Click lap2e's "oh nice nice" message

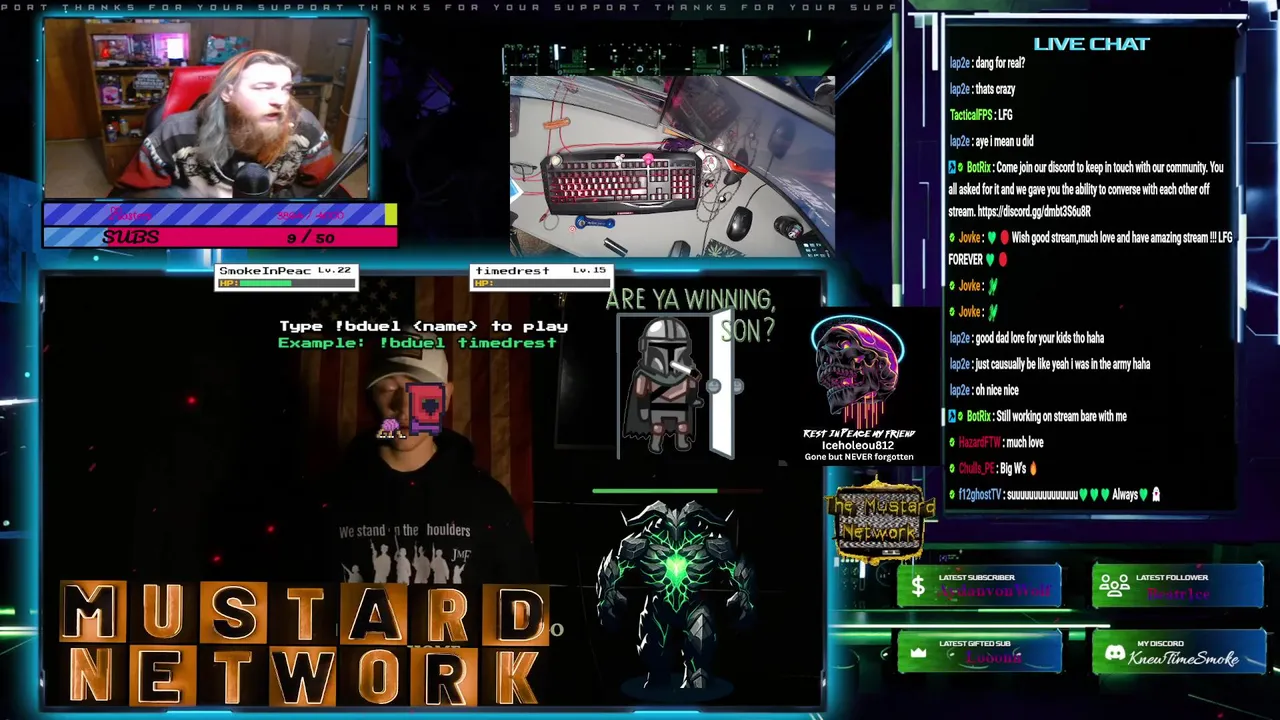pos(983,390)
